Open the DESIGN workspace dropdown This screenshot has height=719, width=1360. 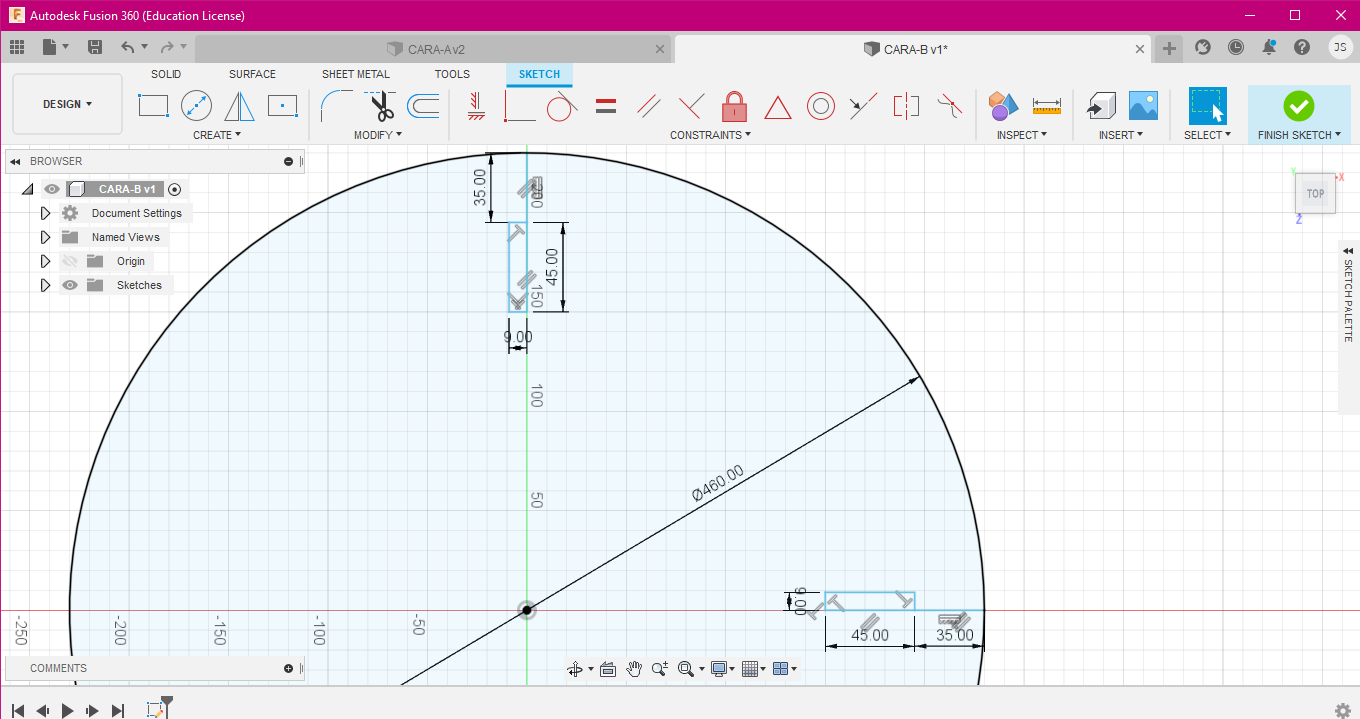(x=67, y=104)
